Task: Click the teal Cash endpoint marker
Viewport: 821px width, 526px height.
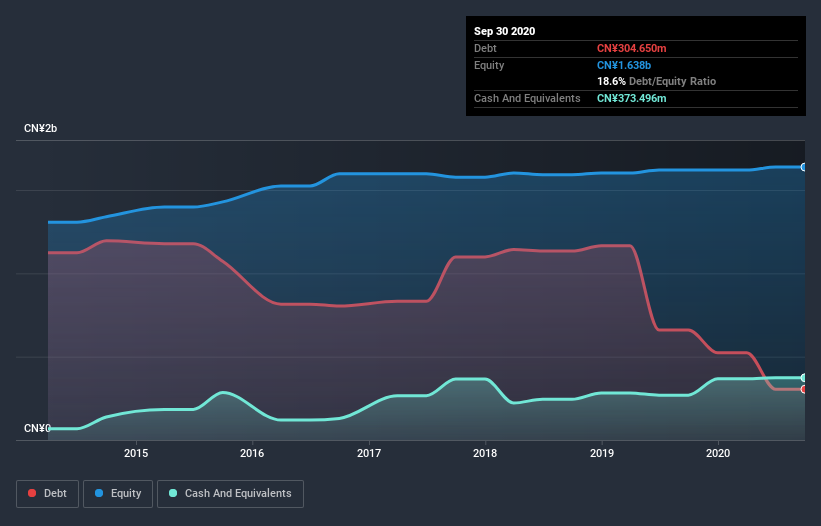Action: click(804, 378)
